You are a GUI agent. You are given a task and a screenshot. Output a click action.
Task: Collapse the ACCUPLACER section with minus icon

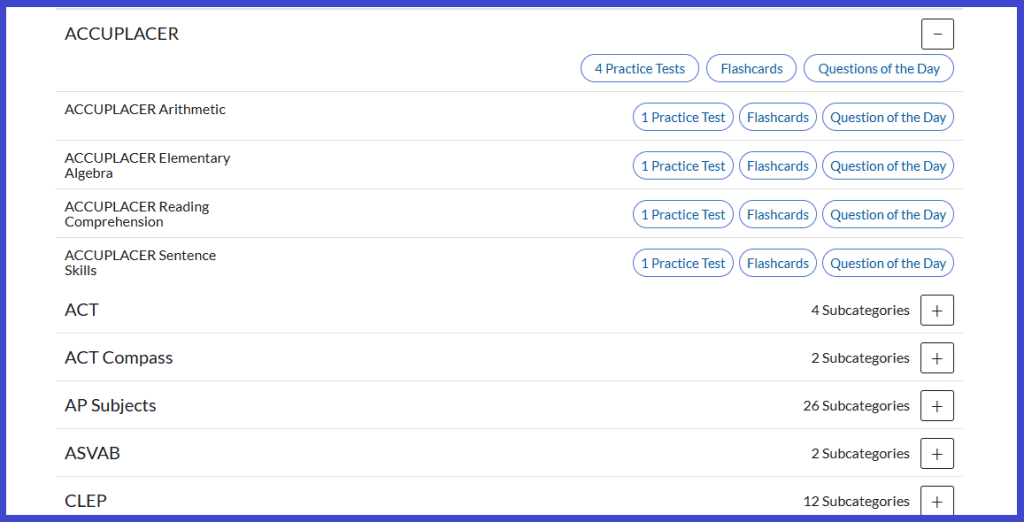point(937,34)
